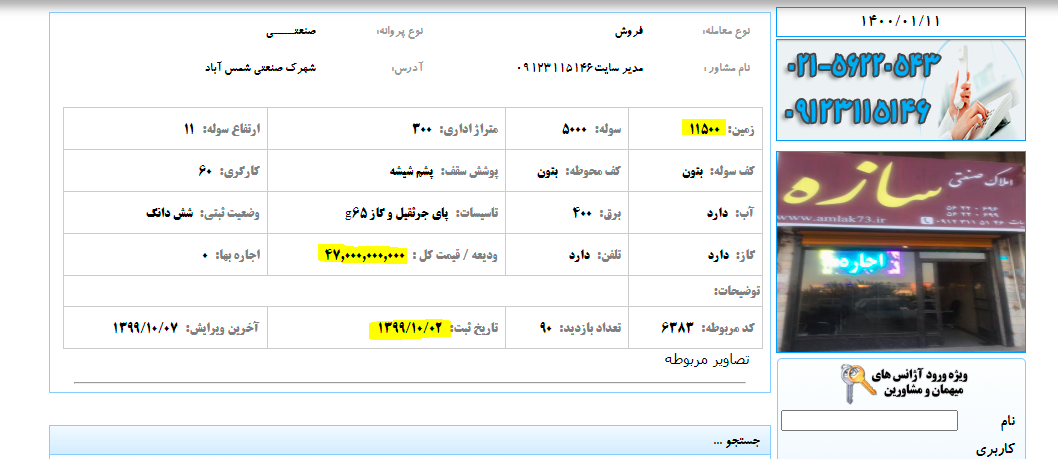Click facilities value پای جرثقیل و گاز

coord(398,213)
